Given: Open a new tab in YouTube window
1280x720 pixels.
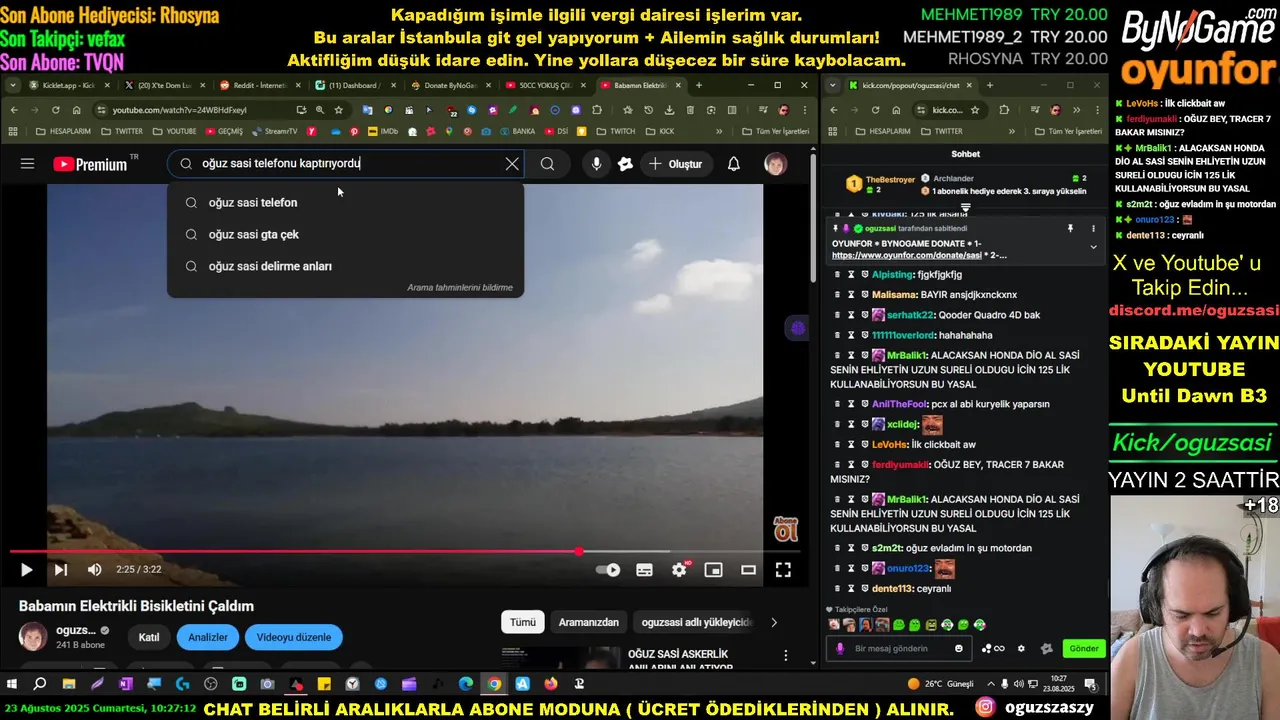Looking at the screenshot, I should (699, 85).
